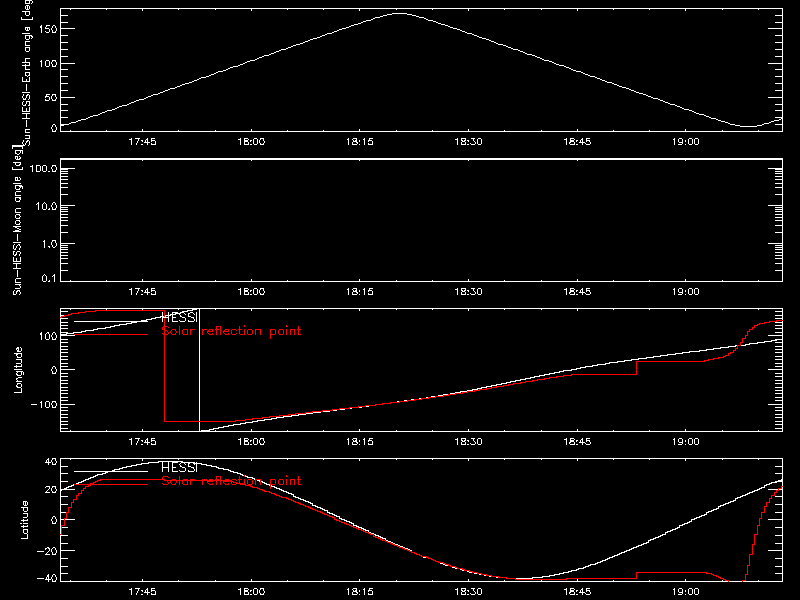
Task: Click the white HESSI legend line in Latitude plot
Action: (x=111, y=471)
